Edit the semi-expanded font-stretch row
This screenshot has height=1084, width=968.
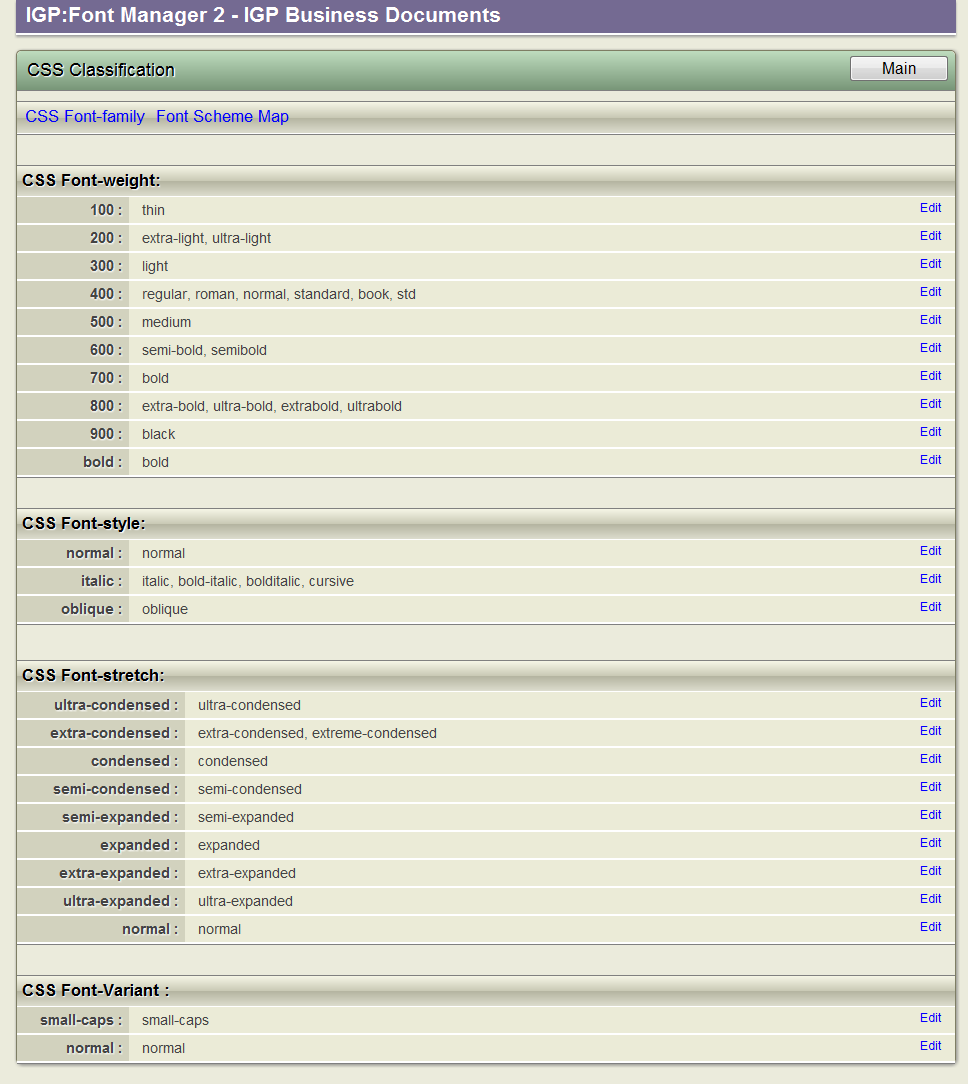point(930,815)
